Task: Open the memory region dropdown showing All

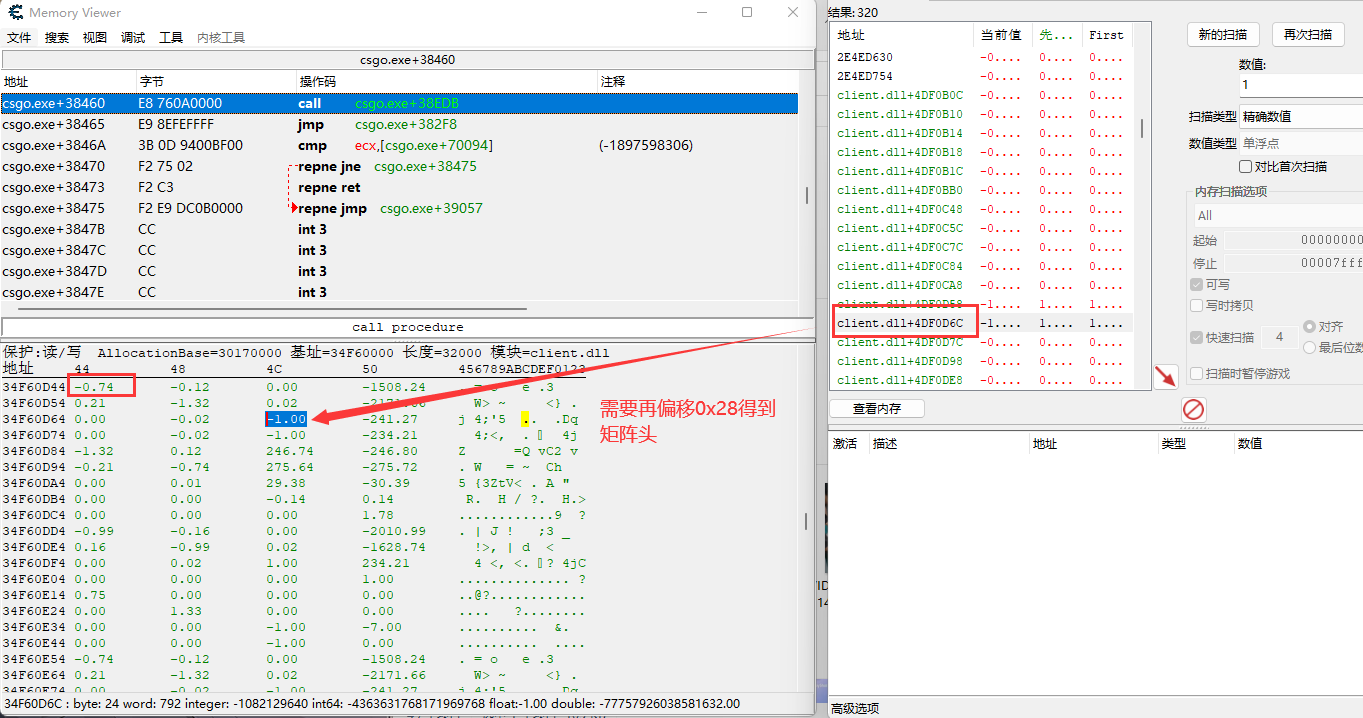Action: click(x=1278, y=215)
